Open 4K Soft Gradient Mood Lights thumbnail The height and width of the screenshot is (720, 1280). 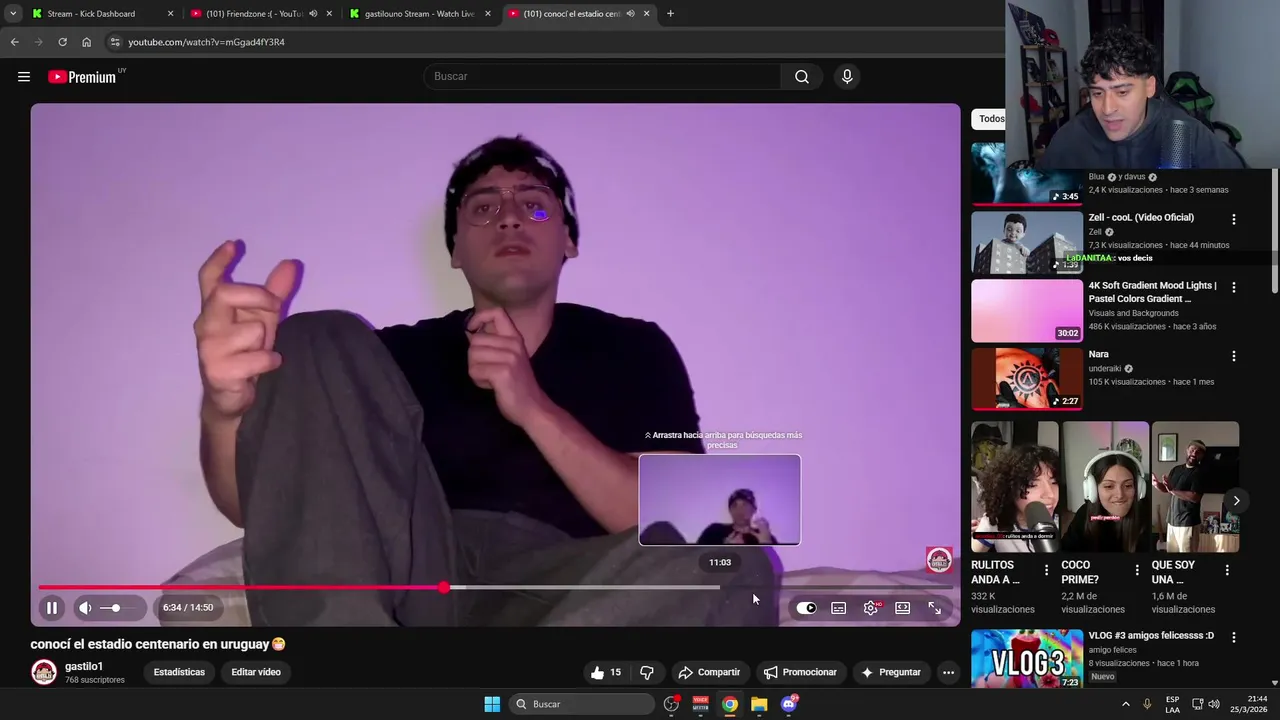pos(1027,310)
